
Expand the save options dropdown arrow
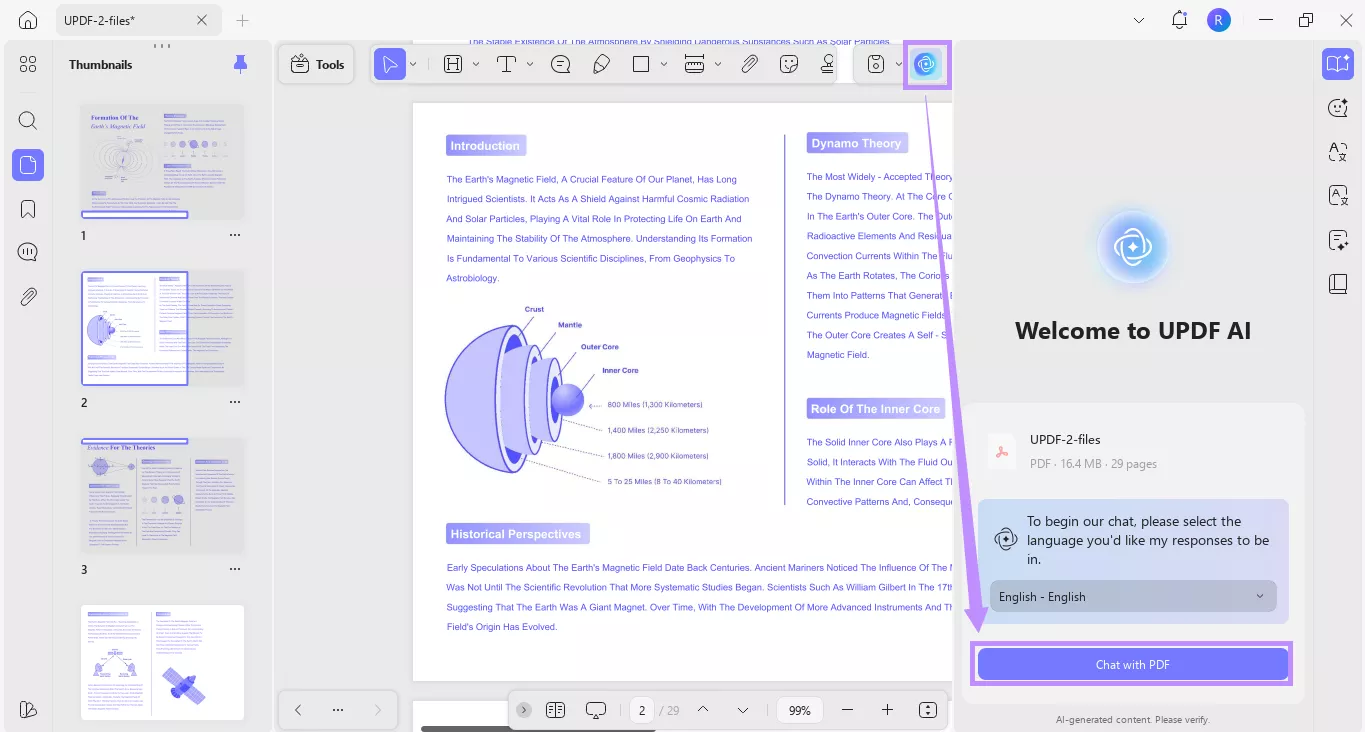(899, 64)
